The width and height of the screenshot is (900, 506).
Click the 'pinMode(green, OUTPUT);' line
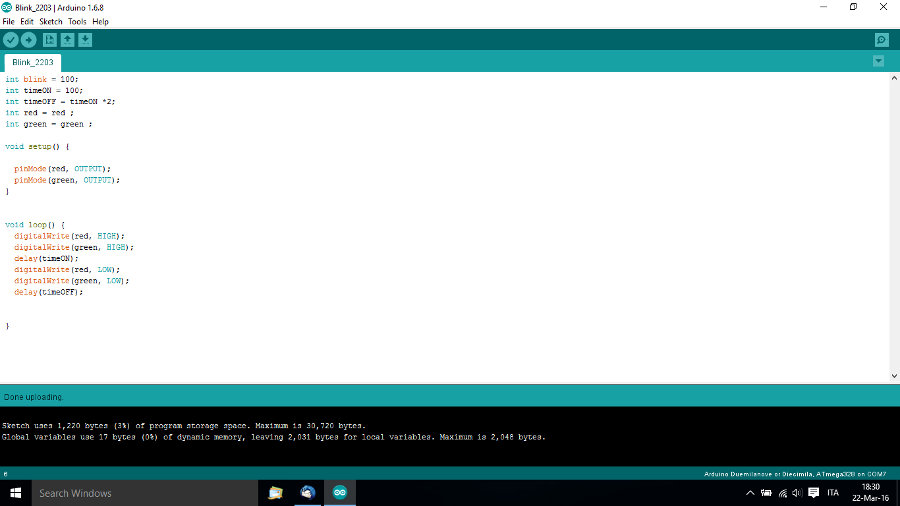click(x=67, y=180)
